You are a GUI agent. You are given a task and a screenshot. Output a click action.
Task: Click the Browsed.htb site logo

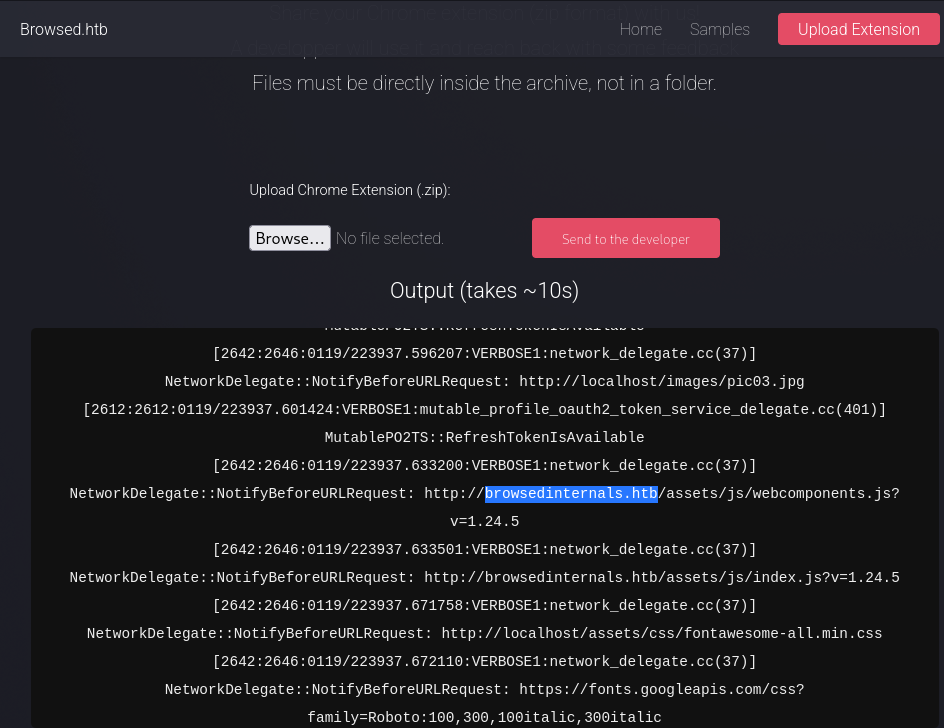[64, 29]
